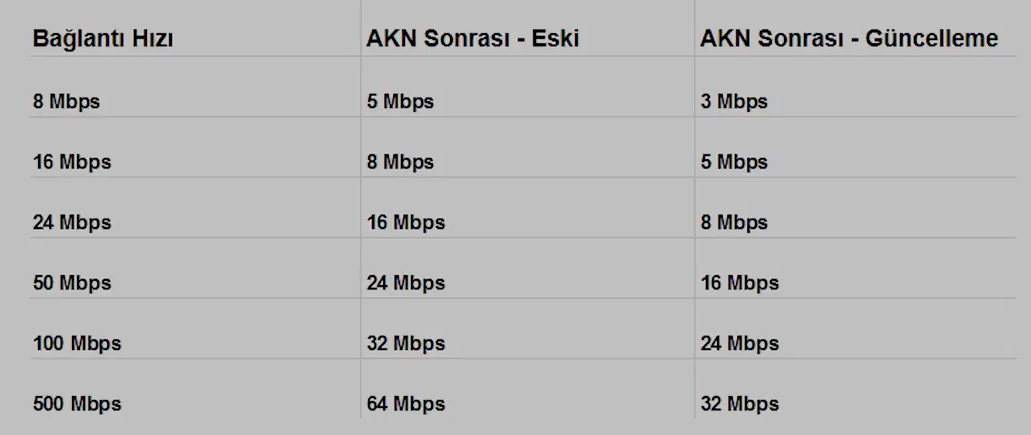This screenshot has width=1031, height=435.
Task: Select the 'AKN Sonrası - Eski' header
Action: click(473, 39)
